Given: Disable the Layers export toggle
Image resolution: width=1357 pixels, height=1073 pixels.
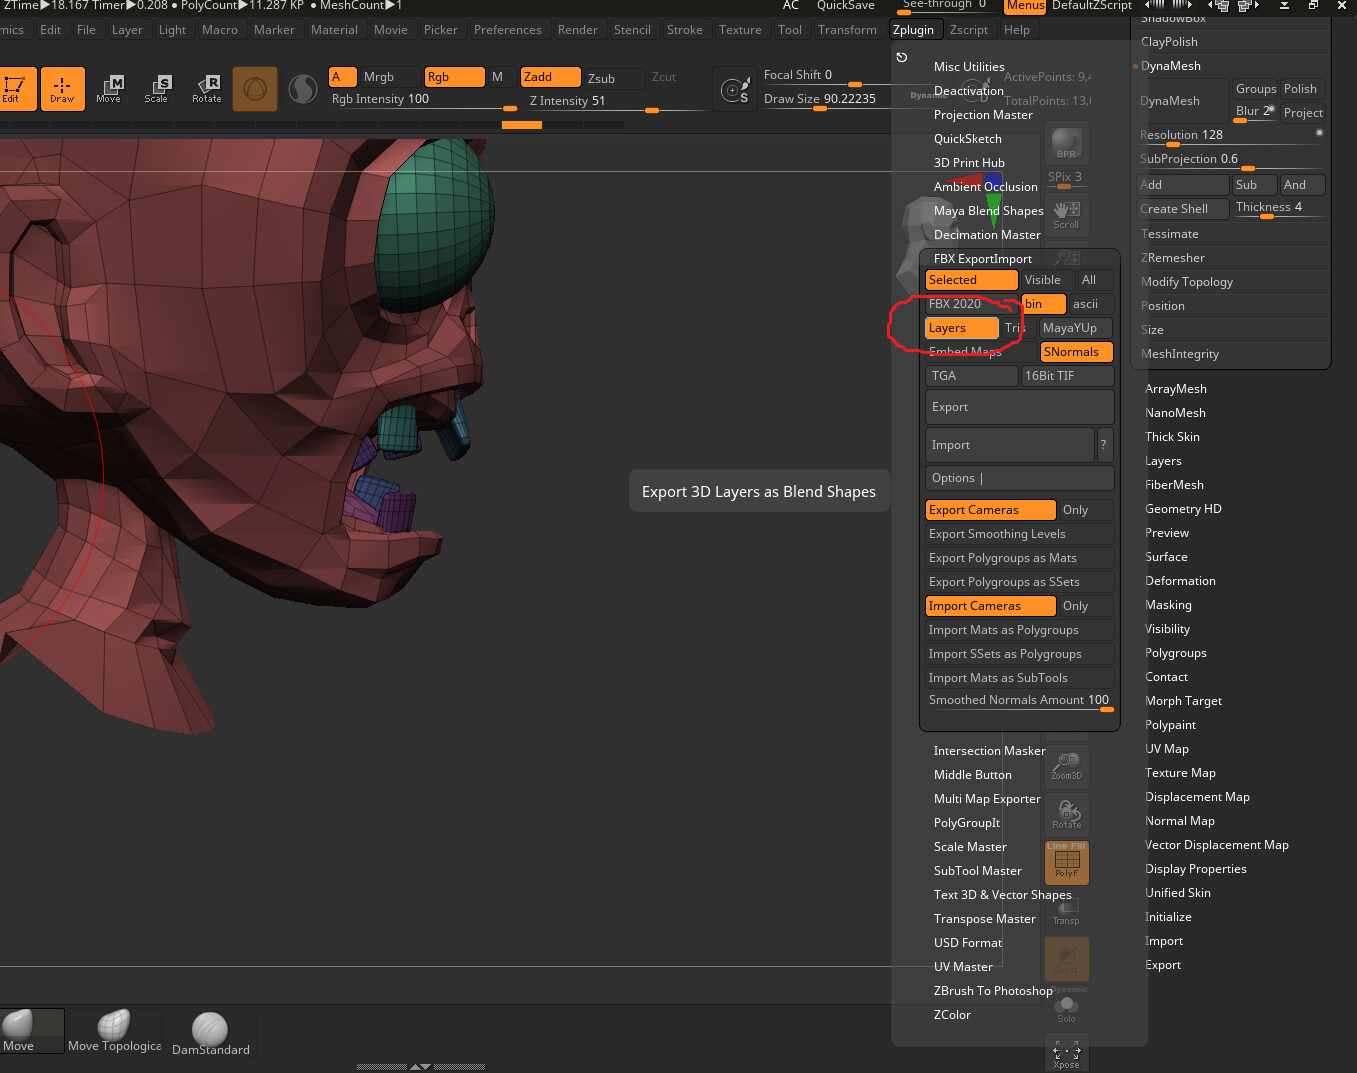Looking at the screenshot, I should point(961,328).
